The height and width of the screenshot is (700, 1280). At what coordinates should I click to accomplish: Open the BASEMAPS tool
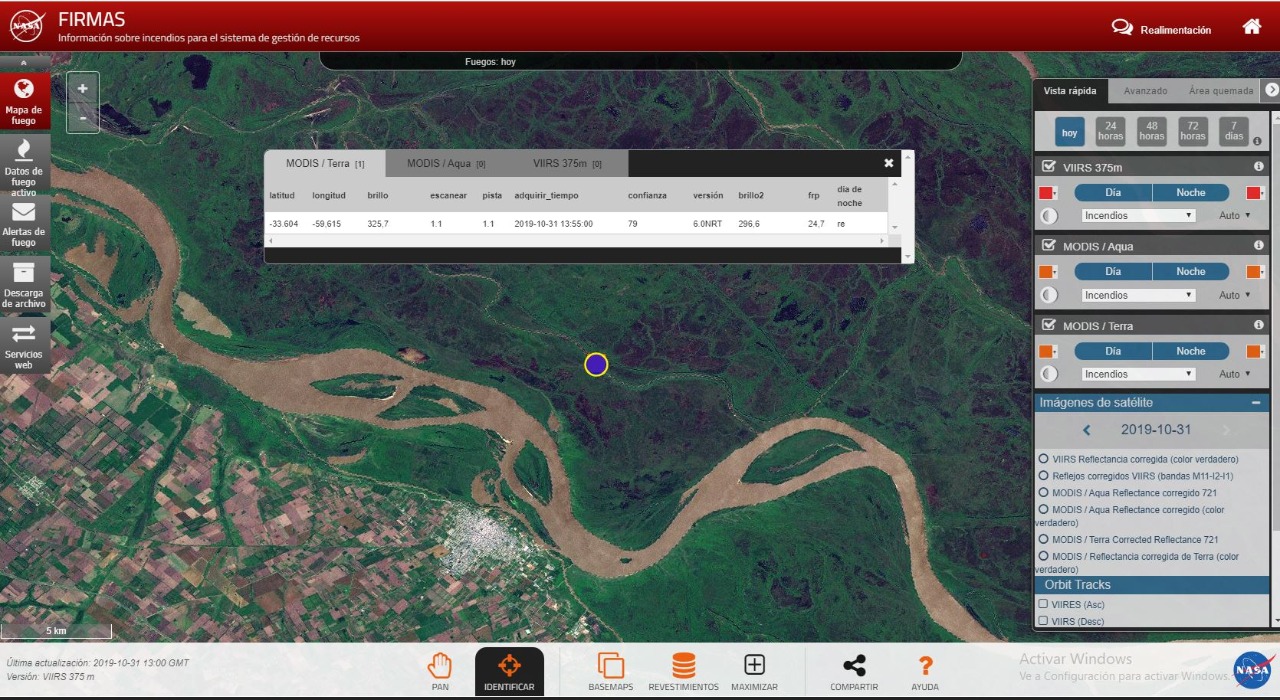(x=611, y=672)
